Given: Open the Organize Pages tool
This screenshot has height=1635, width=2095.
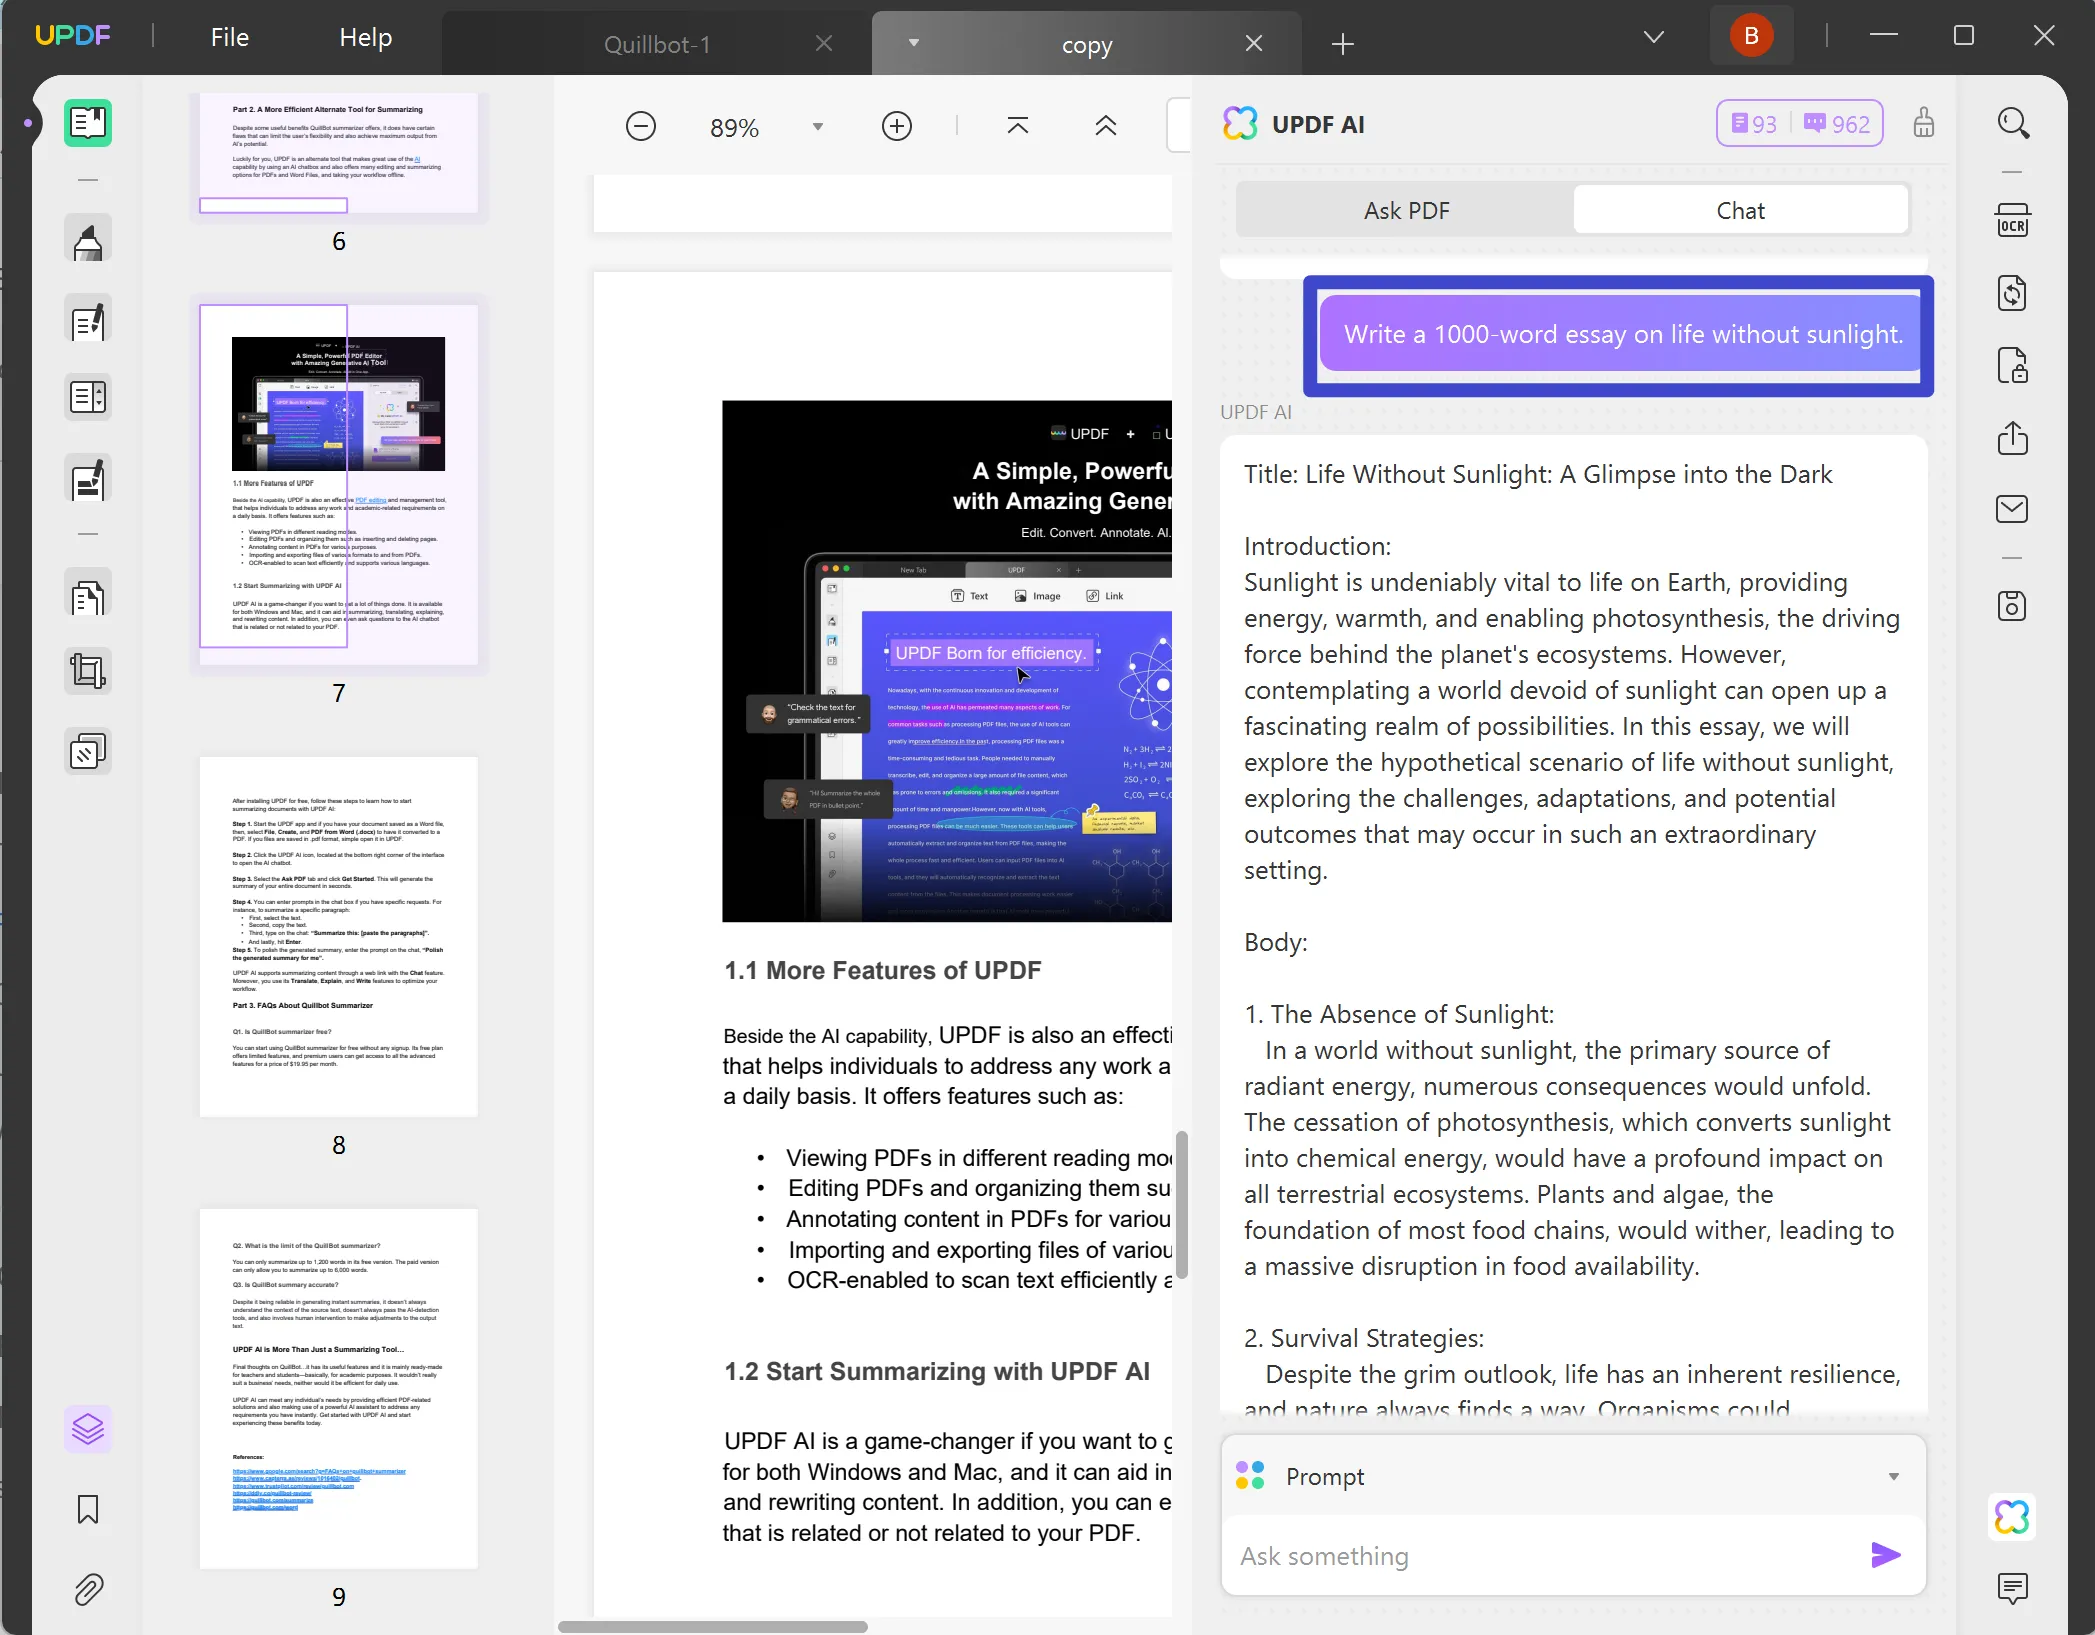Looking at the screenshot, I should (x=88, y=396).
